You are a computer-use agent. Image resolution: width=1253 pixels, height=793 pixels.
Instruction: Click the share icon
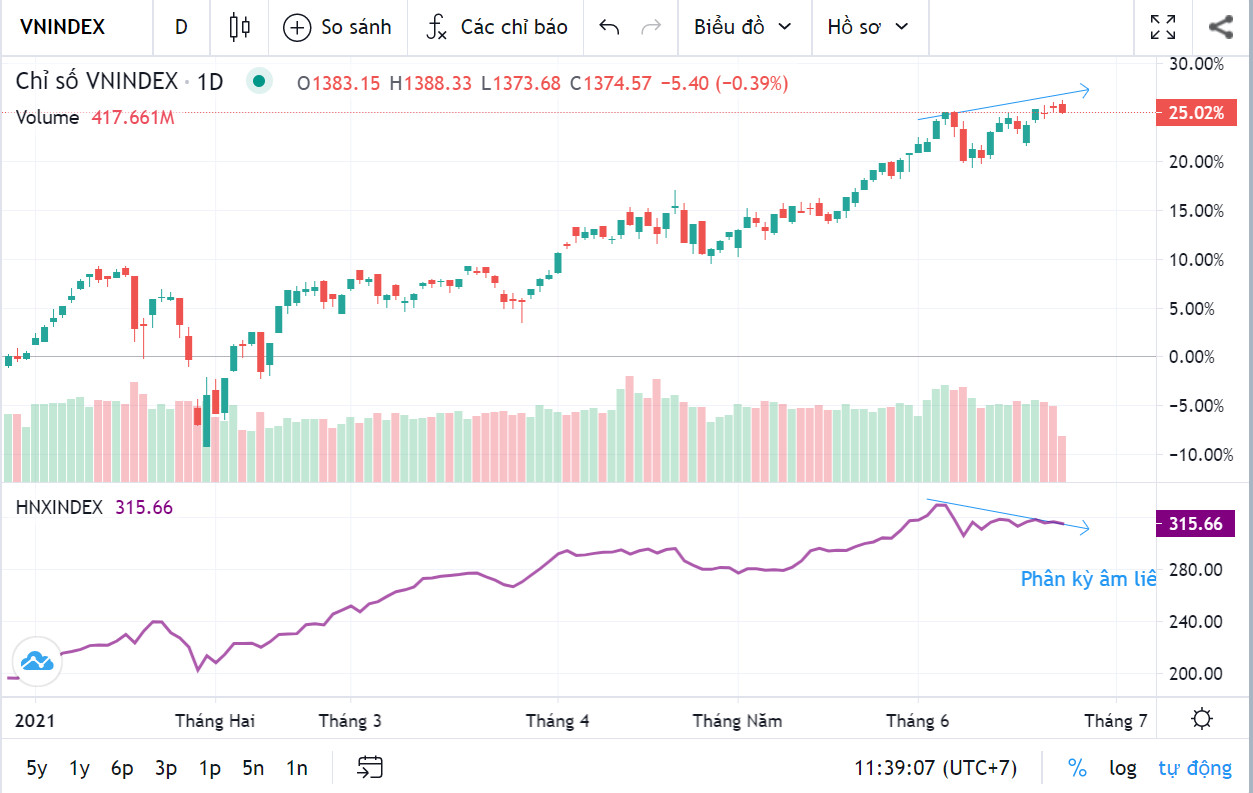point(1220,27)
